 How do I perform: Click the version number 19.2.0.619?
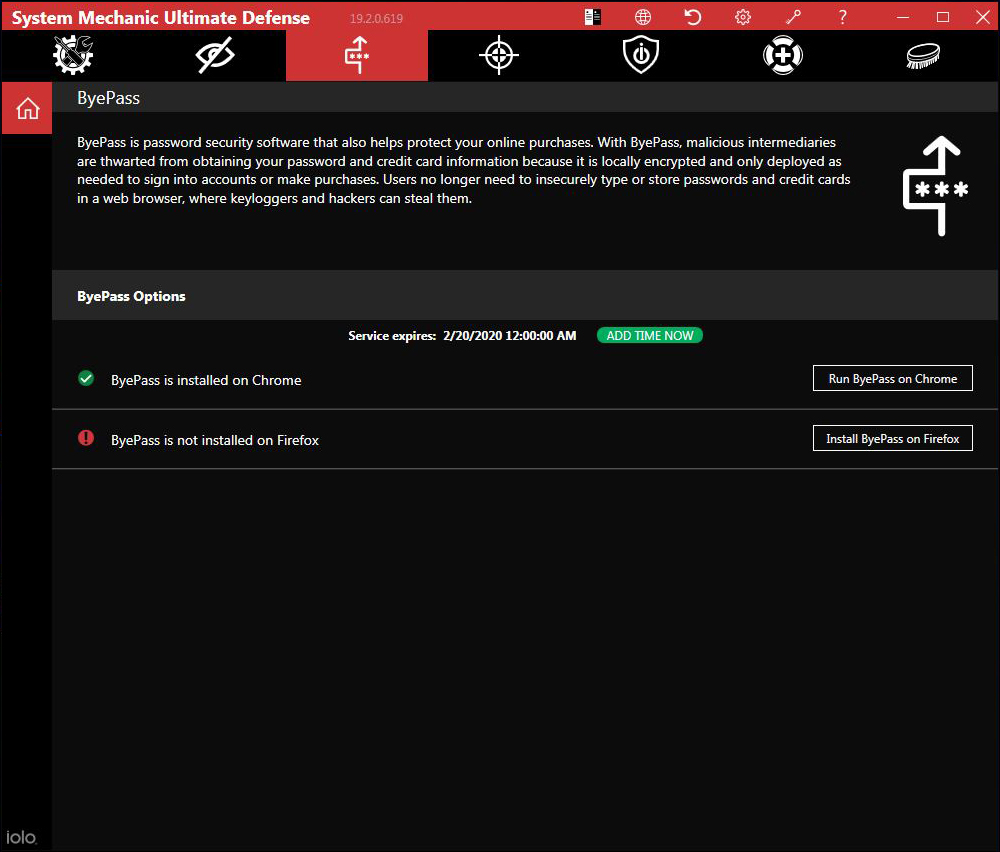pos(376,18)
